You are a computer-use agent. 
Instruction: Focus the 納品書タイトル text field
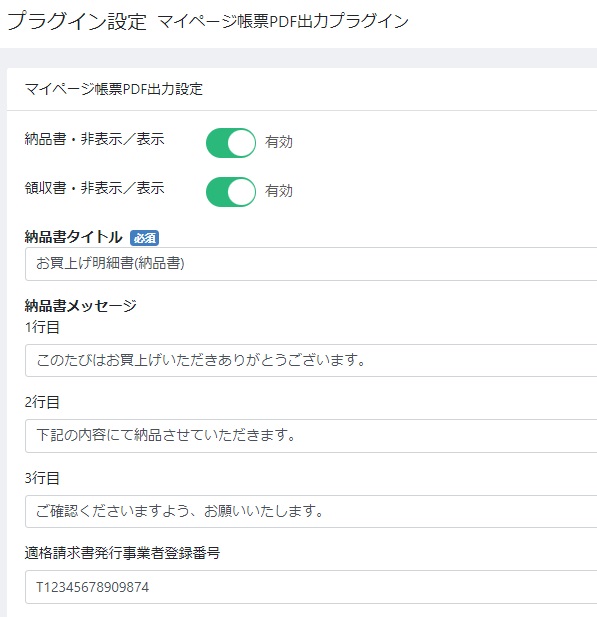tap(311, 264)
